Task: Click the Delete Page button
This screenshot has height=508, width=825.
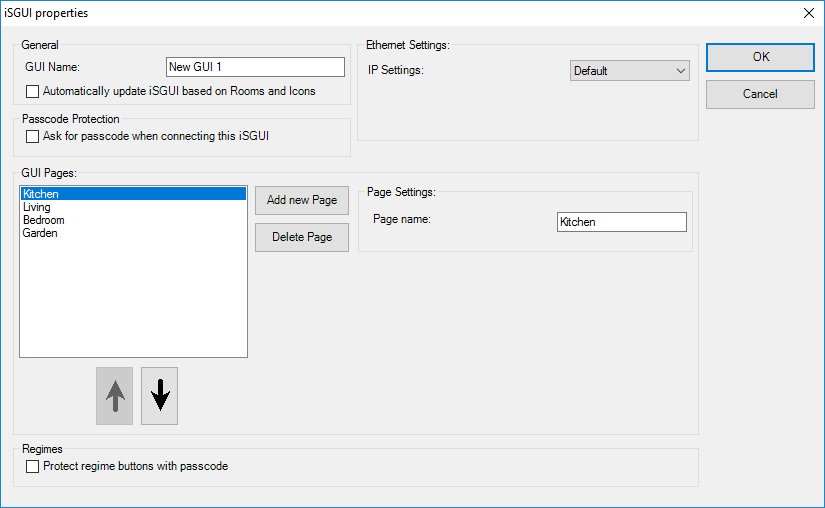Action: point(302,237)
